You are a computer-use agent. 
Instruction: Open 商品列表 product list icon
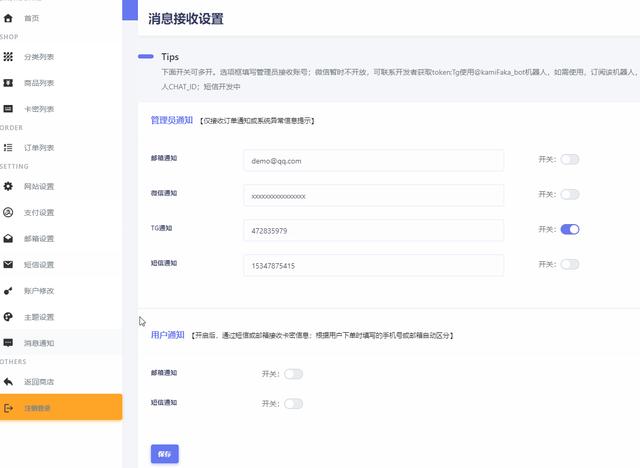pyautogui.click(x=8, y=83)
